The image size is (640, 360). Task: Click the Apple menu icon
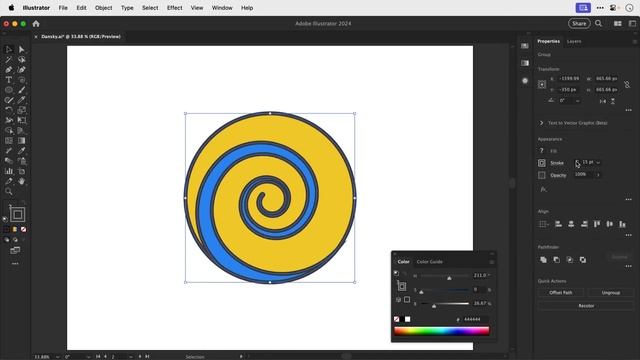pyautogui.click(x=11, y=8)
